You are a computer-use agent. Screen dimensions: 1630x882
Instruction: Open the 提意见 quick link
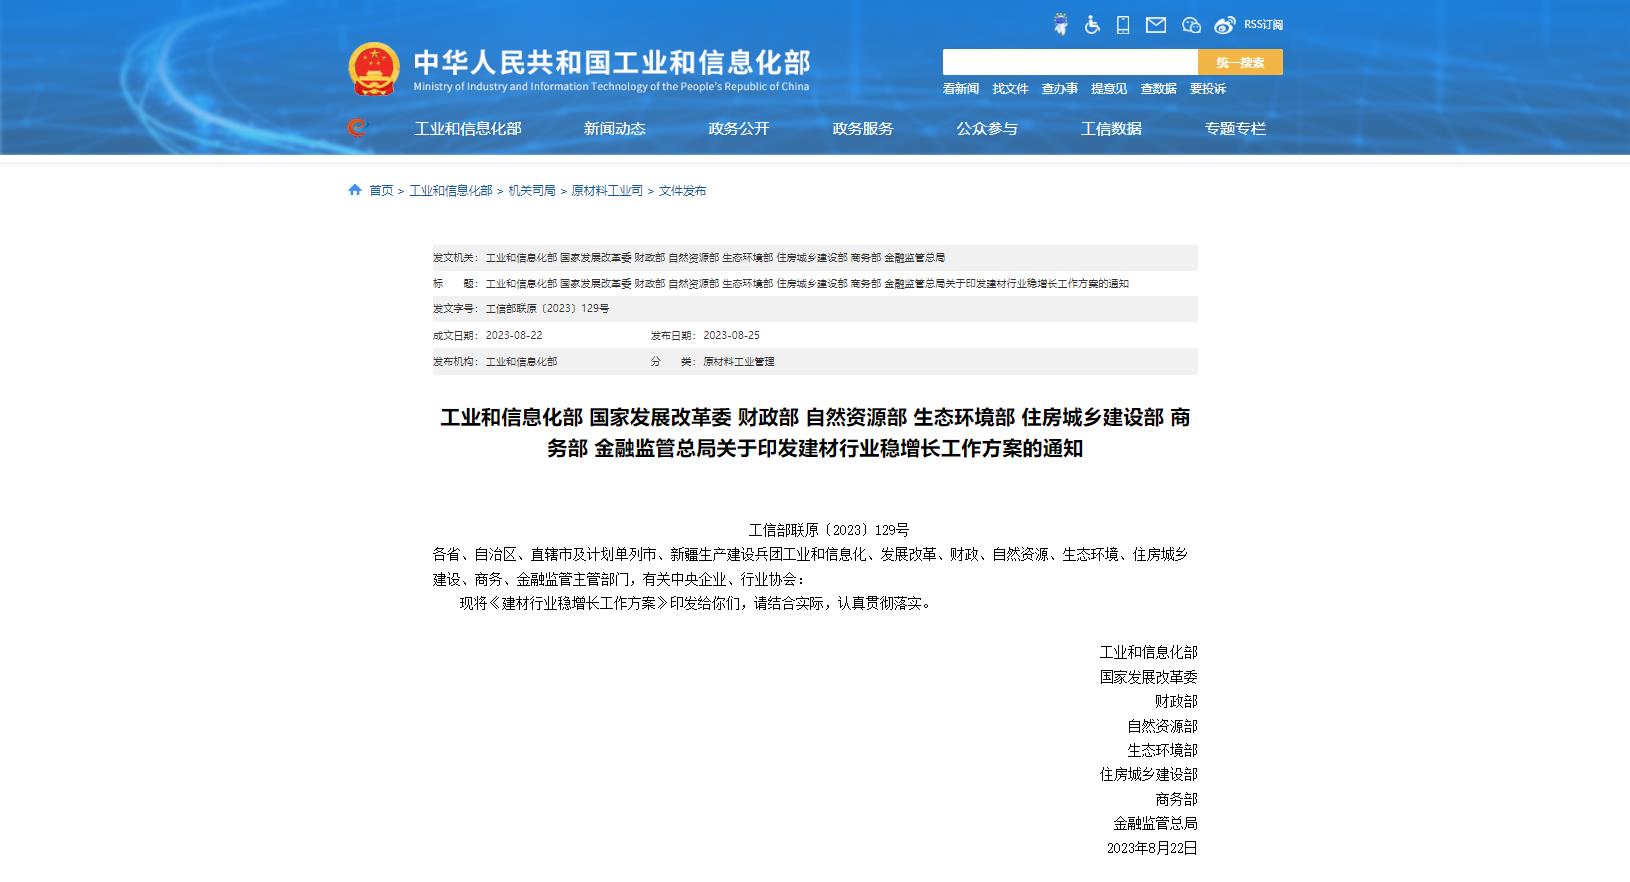tap(1109, 89)
